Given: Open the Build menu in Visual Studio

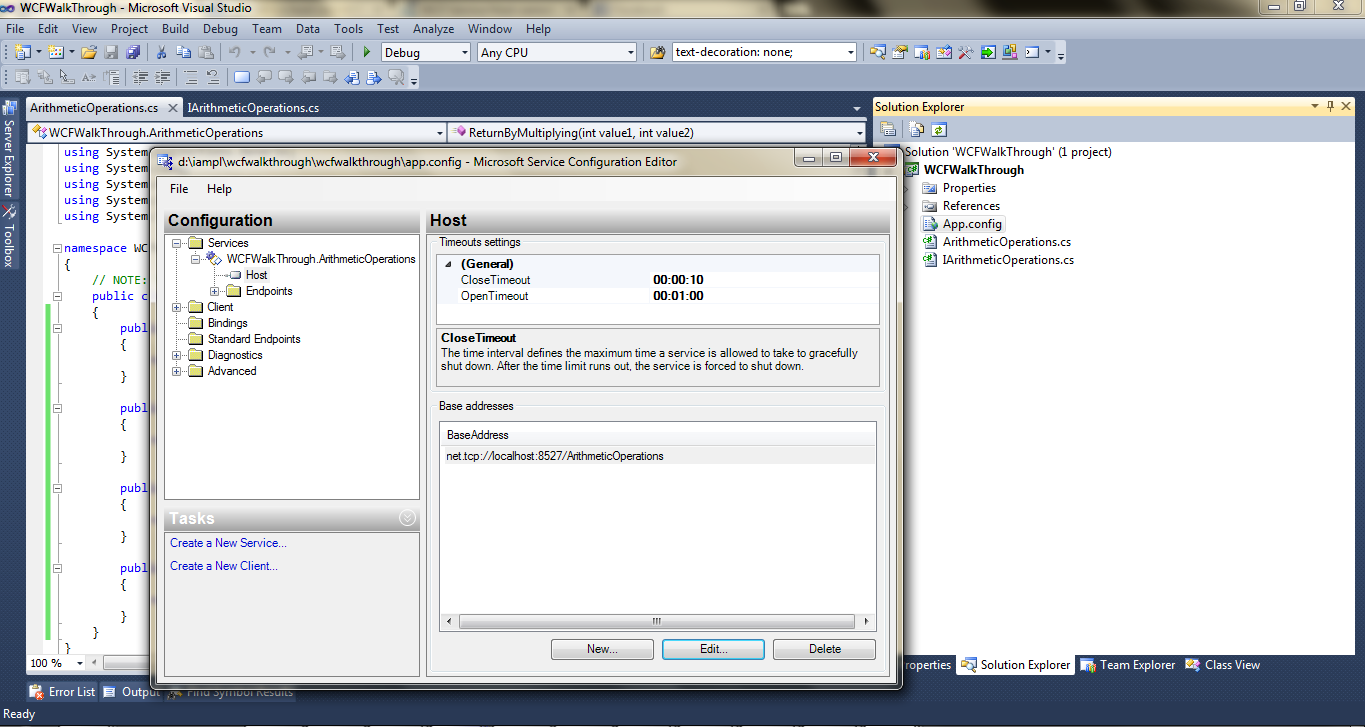Looking at the screenshot, I should [175, 29].
